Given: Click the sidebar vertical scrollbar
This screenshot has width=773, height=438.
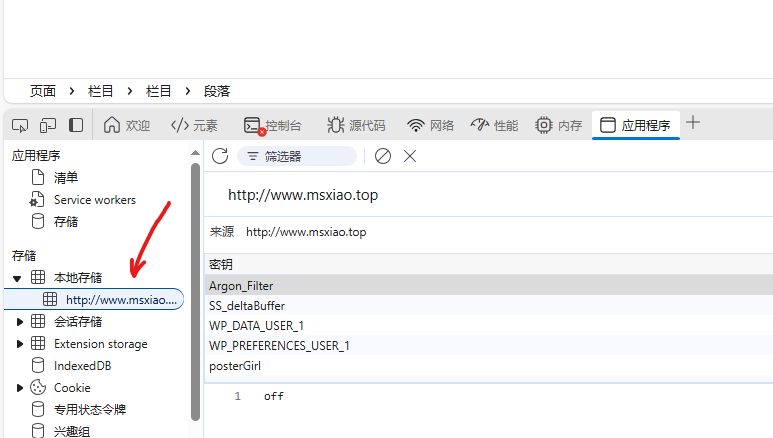Looking at the screenshot, I should coord(195,290).
